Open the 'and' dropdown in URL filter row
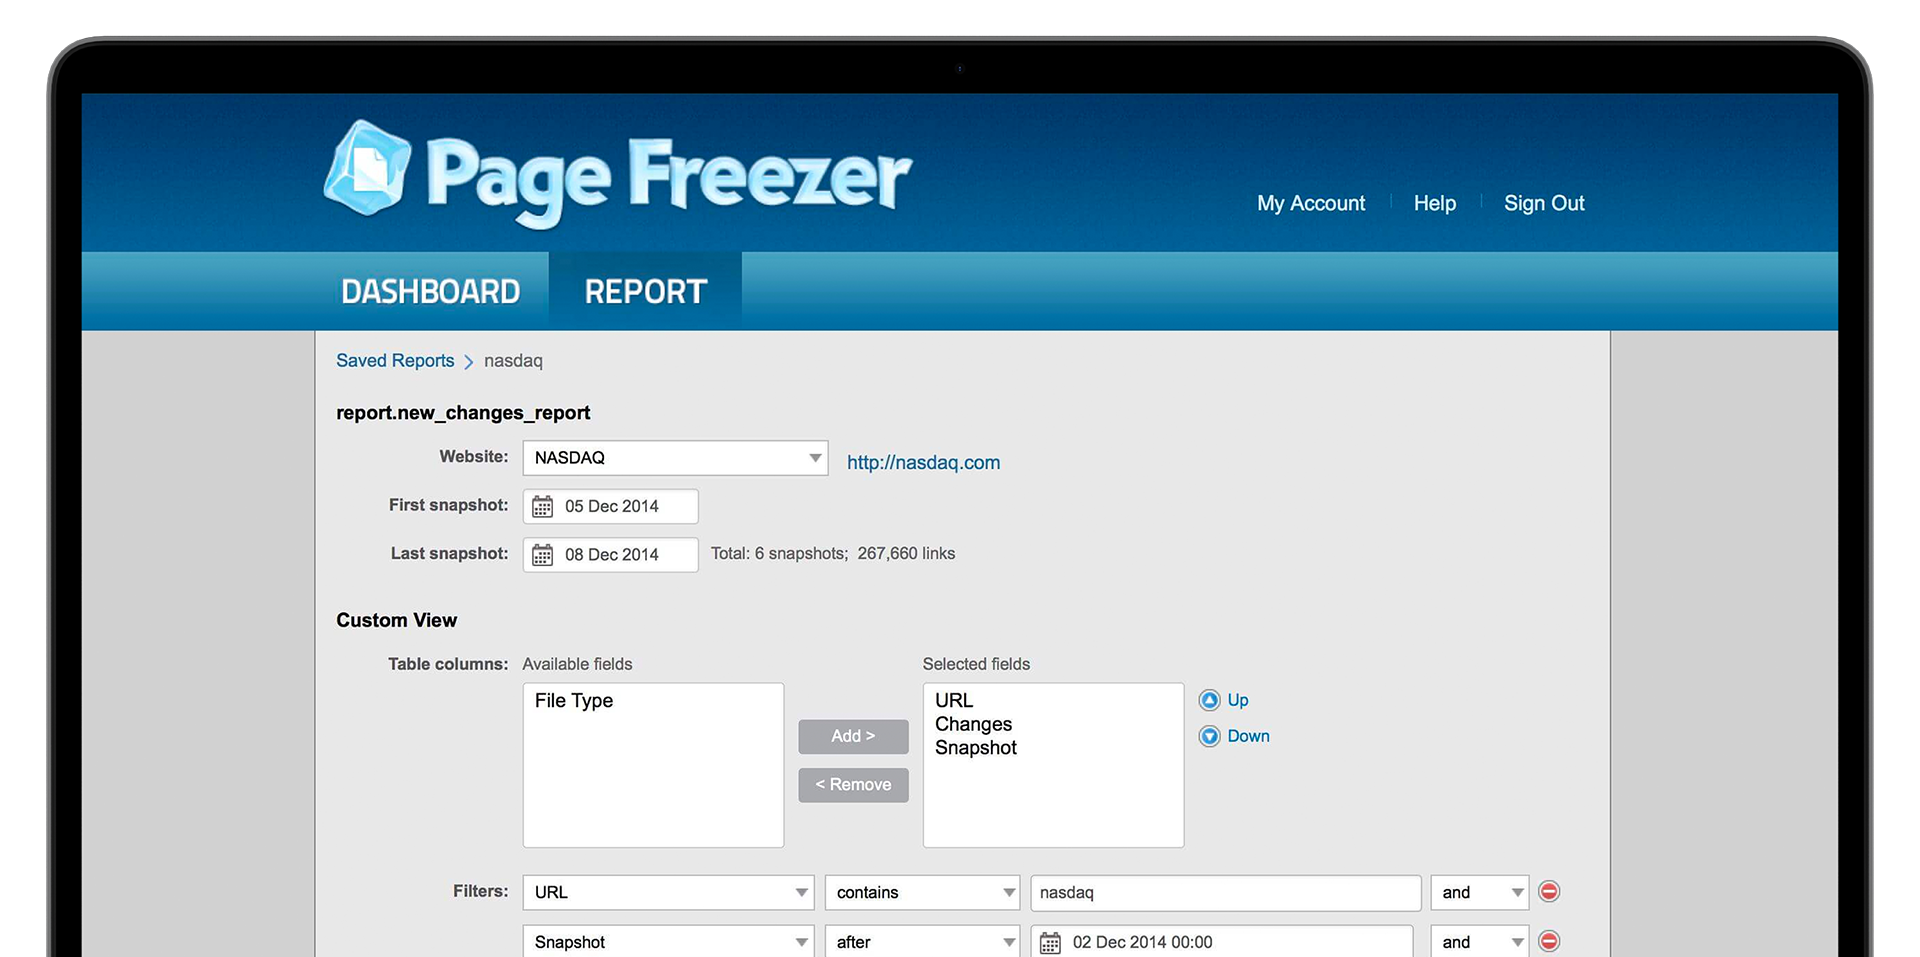1920x957 pixels. tap(1480, 892)
